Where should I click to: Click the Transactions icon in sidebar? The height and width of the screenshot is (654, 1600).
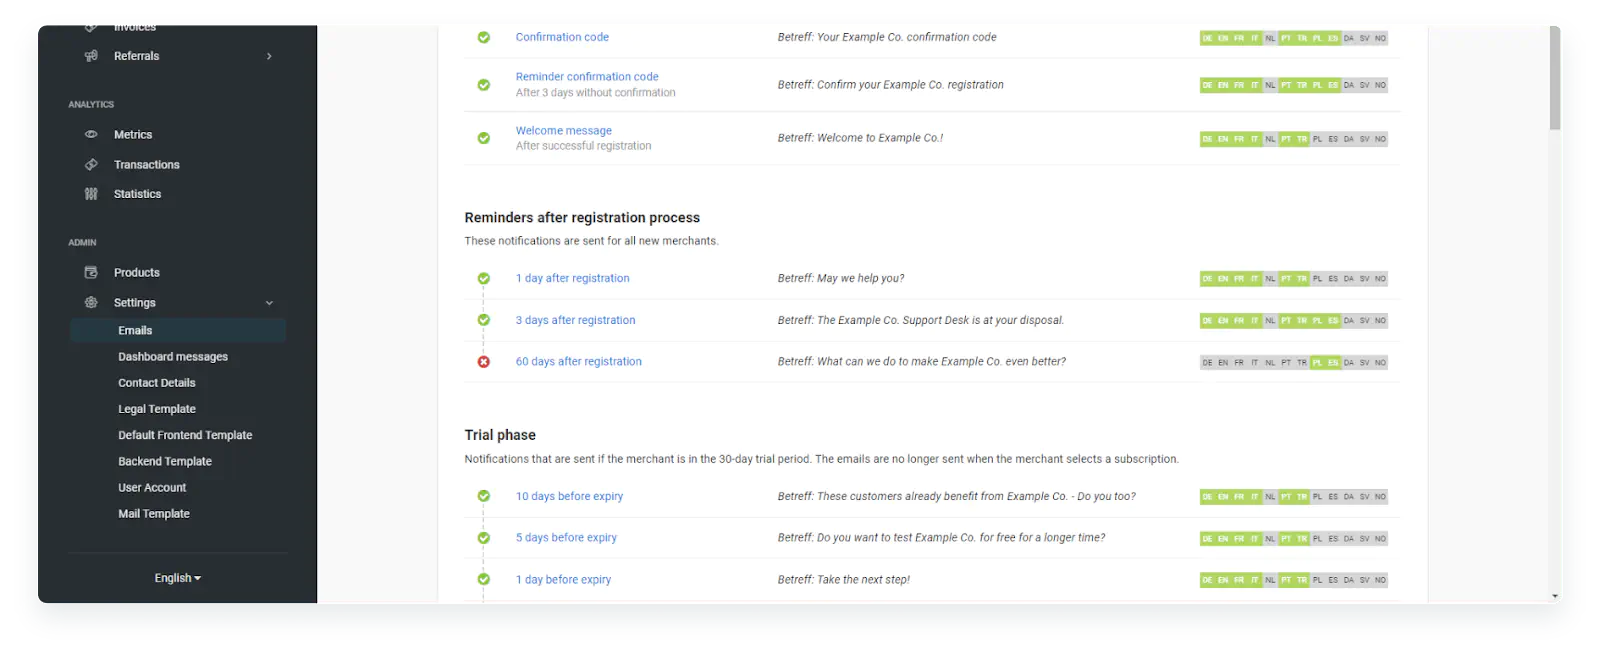tap(91, 164)
